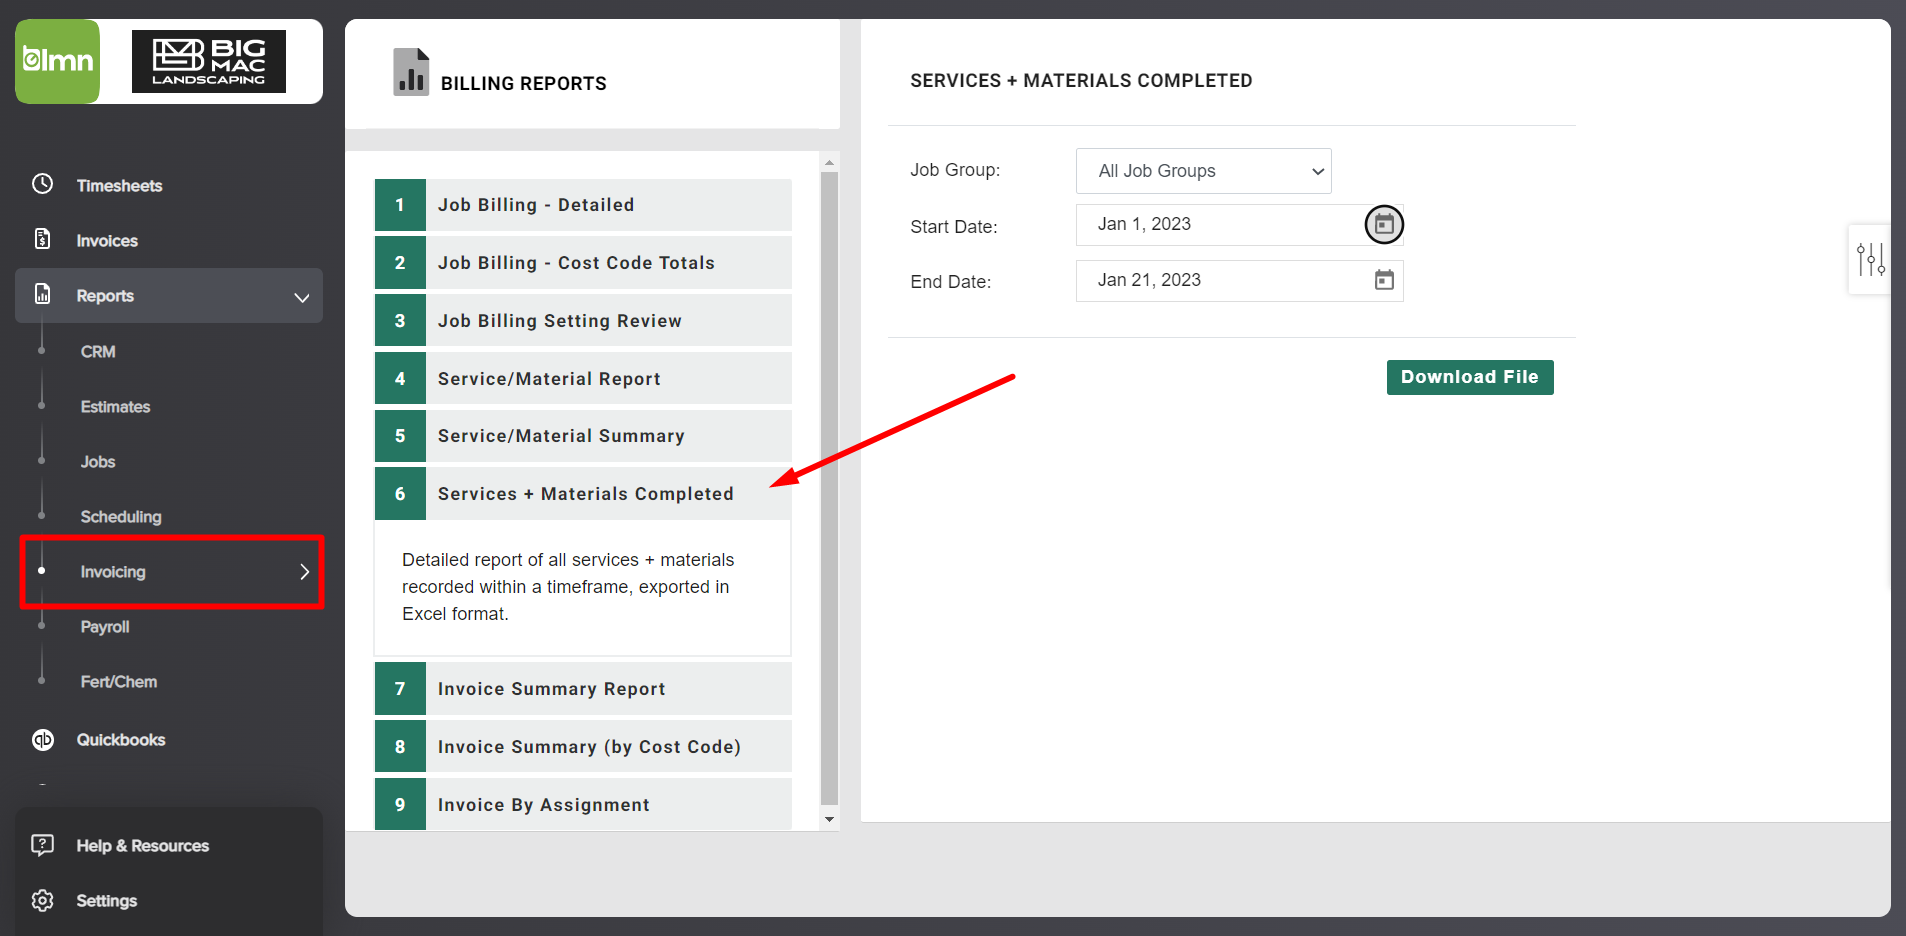The width and height of the screenshot is (1906, 936).
Task: Open the Fert/Chem menu item
Action: point(118,681)
